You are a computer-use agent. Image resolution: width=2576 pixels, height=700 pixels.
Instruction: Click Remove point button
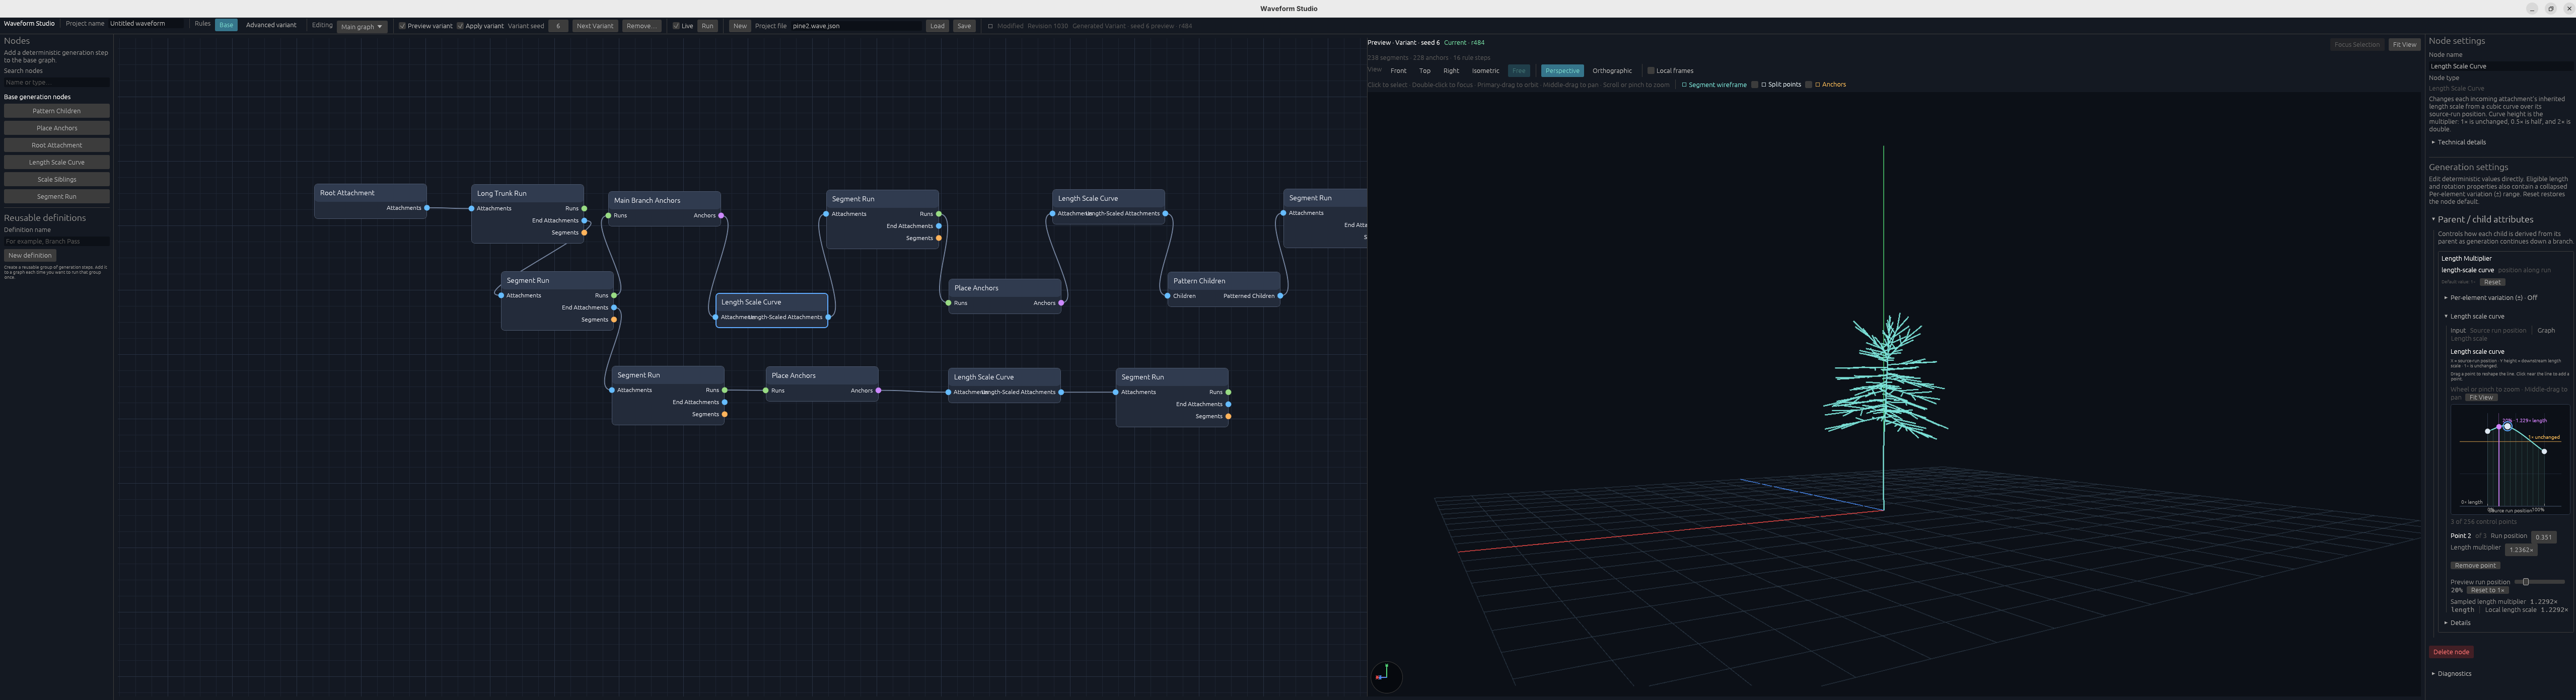[x=2475, y=566]
